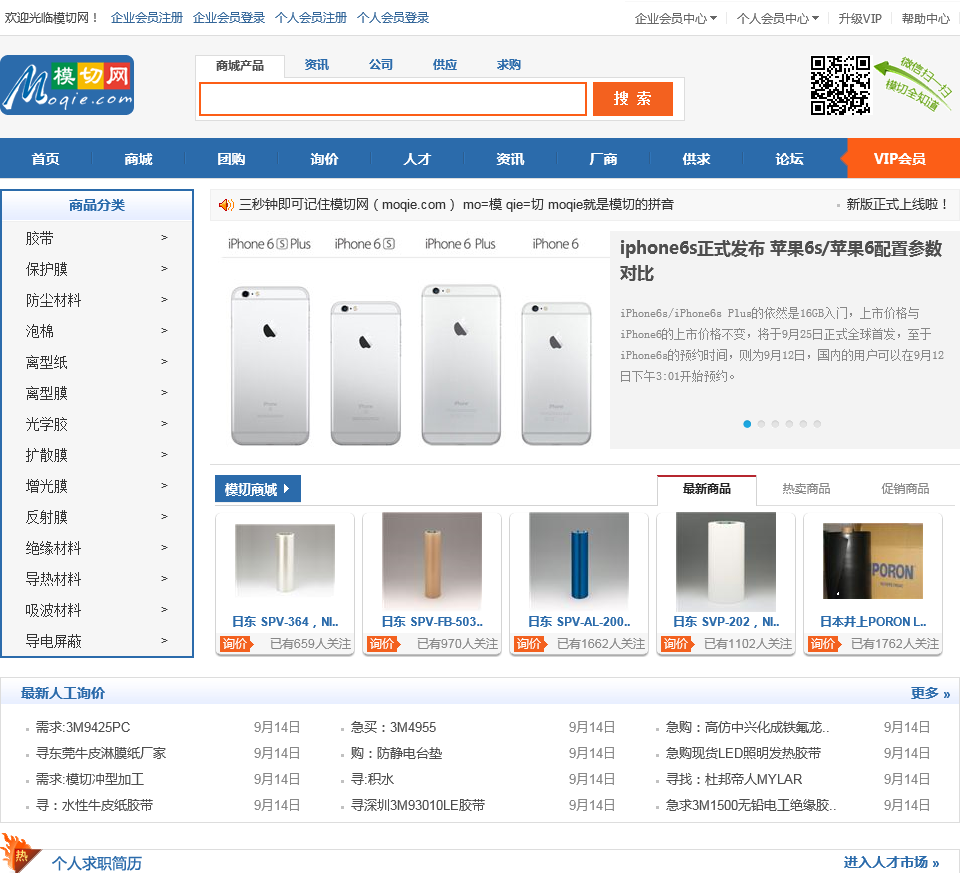The height and width of the screenshot is (873, 960).
Task: Click the 企业会员注册 link
Action: tap(147, 18)
